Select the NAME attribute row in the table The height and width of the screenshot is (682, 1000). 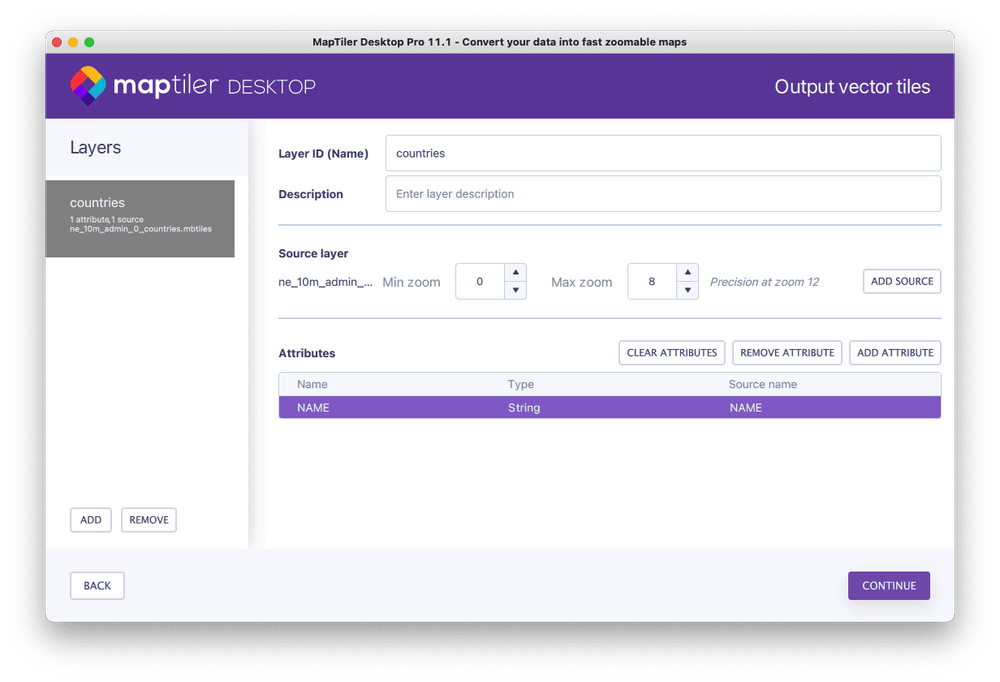610,407
